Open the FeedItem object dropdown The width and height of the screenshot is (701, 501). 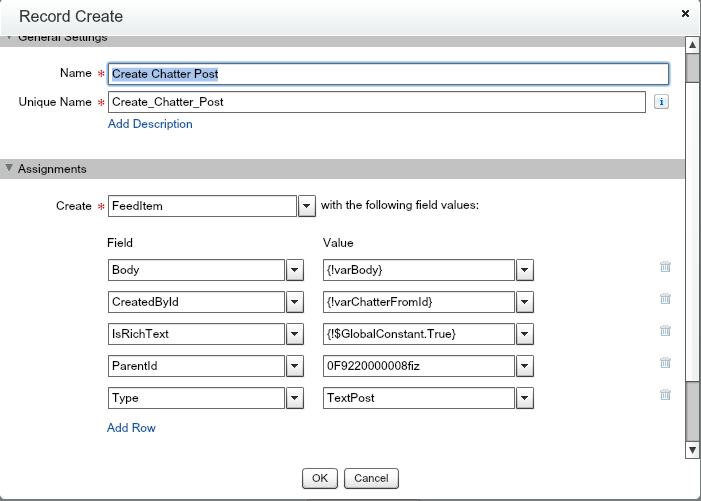(x=307, y=206)
